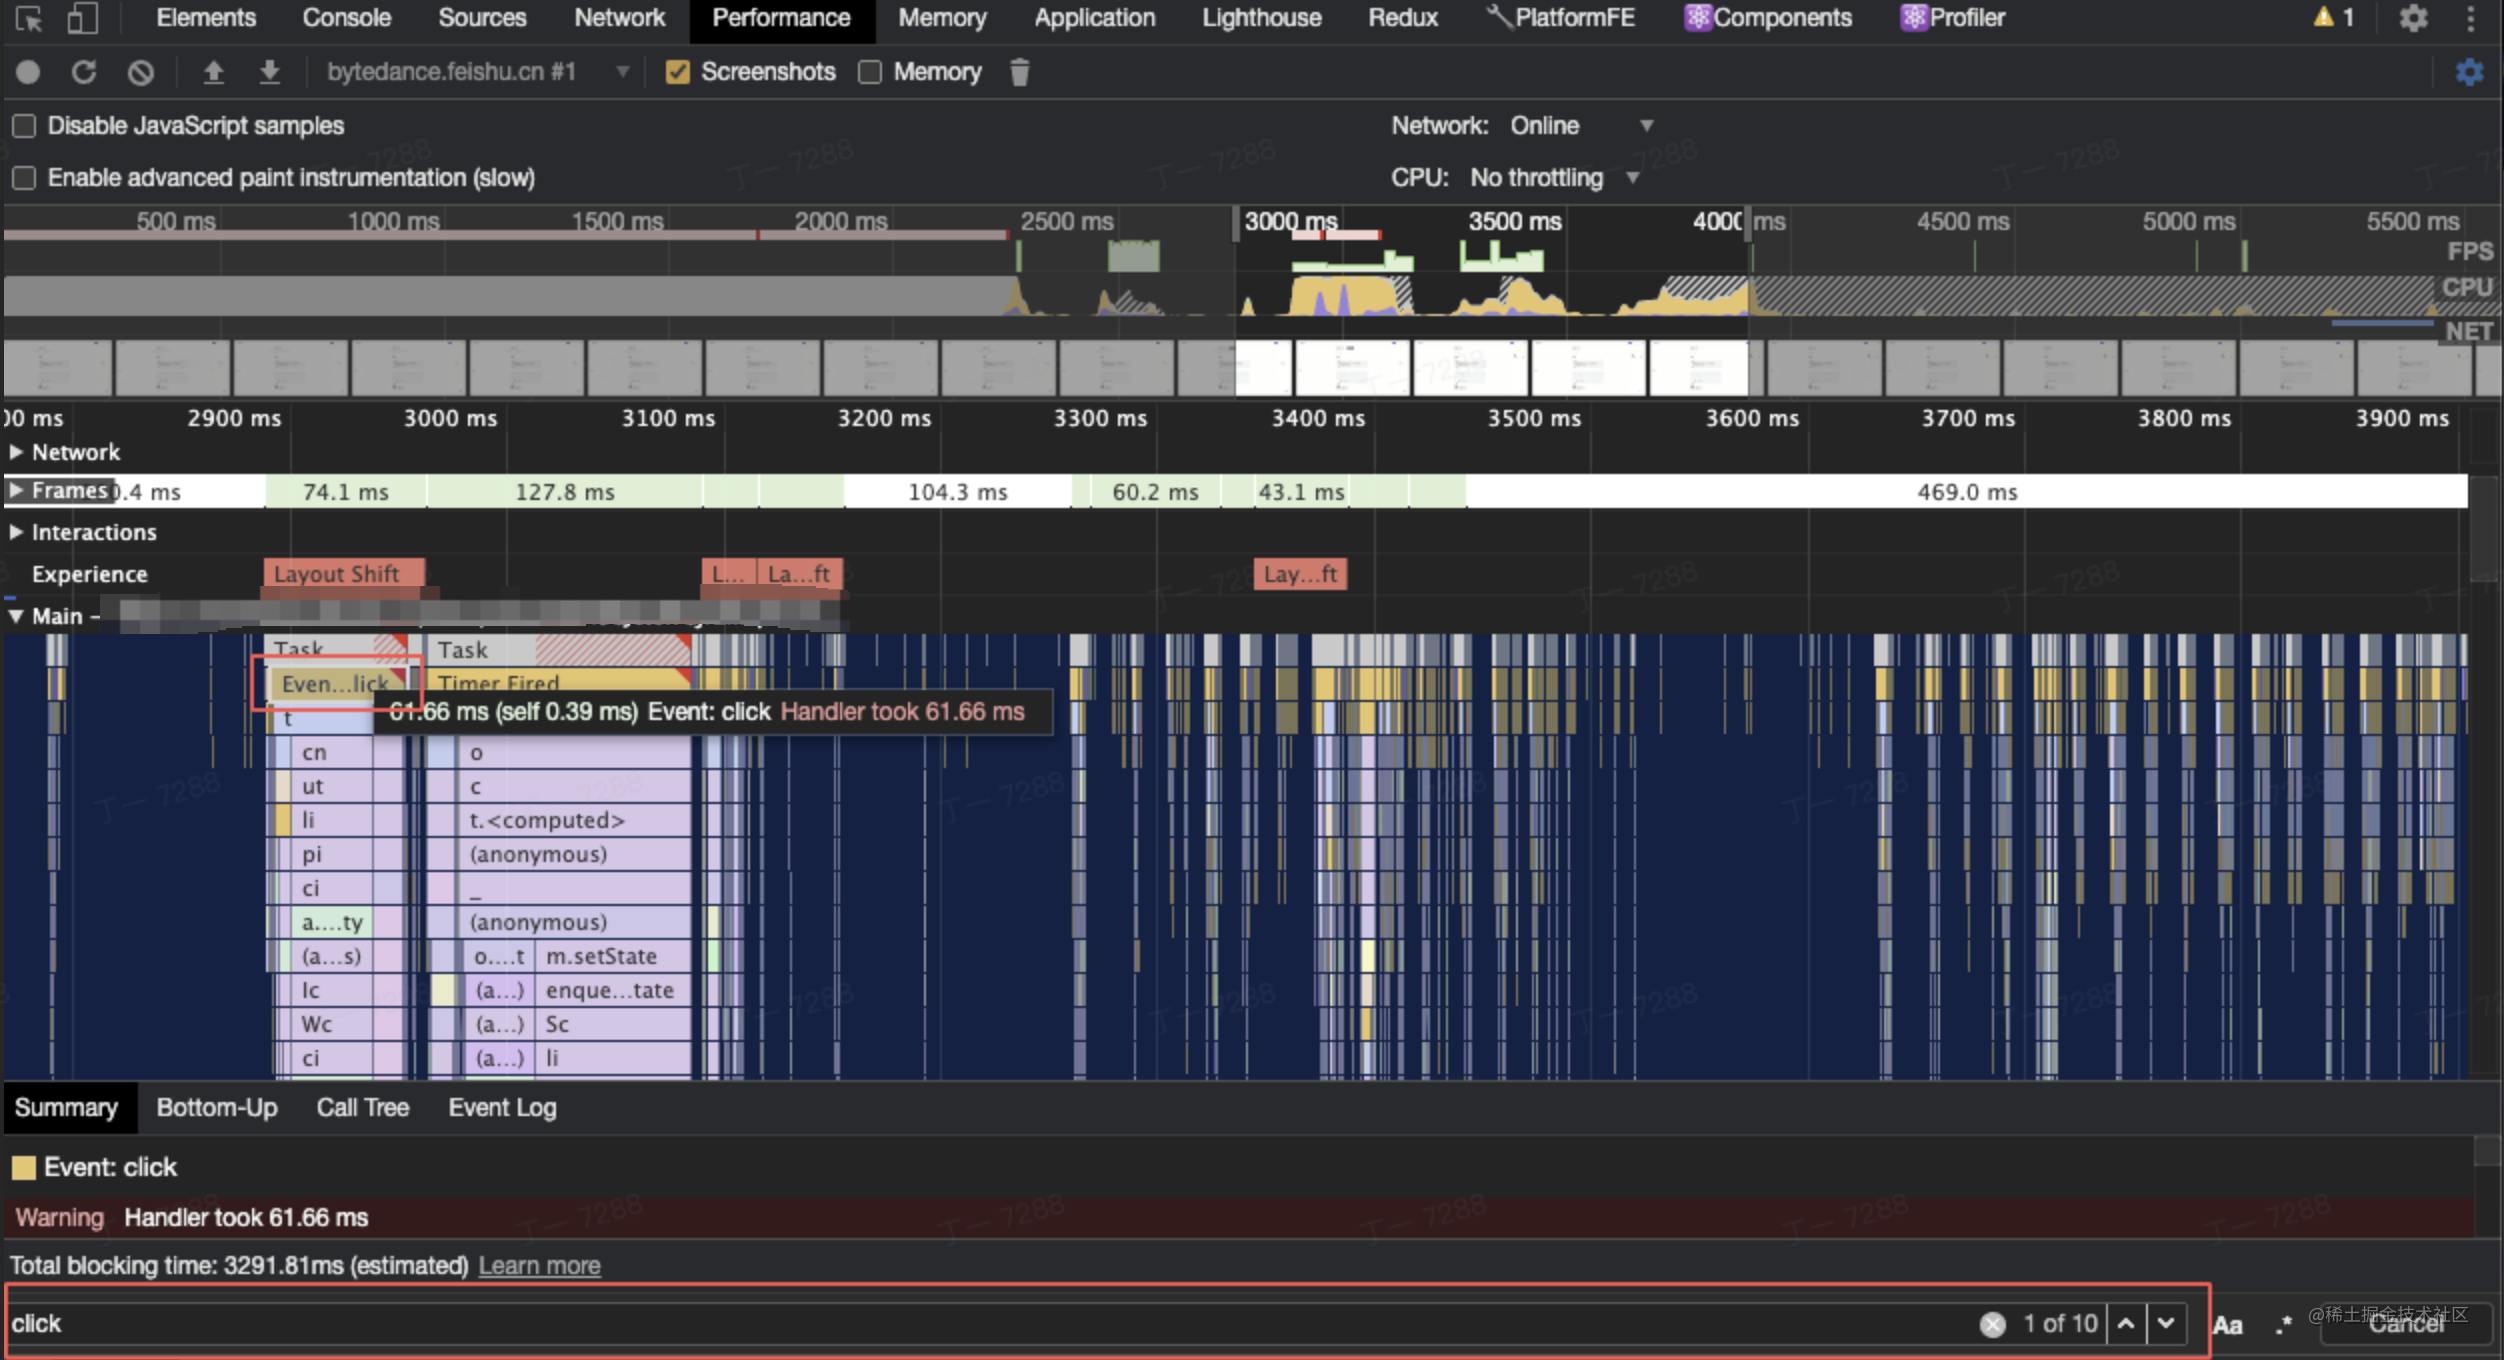Viewport: 2504px width, 1360px height.
Task: Activate the inspect element picker icon
Action: pos(28,18)
